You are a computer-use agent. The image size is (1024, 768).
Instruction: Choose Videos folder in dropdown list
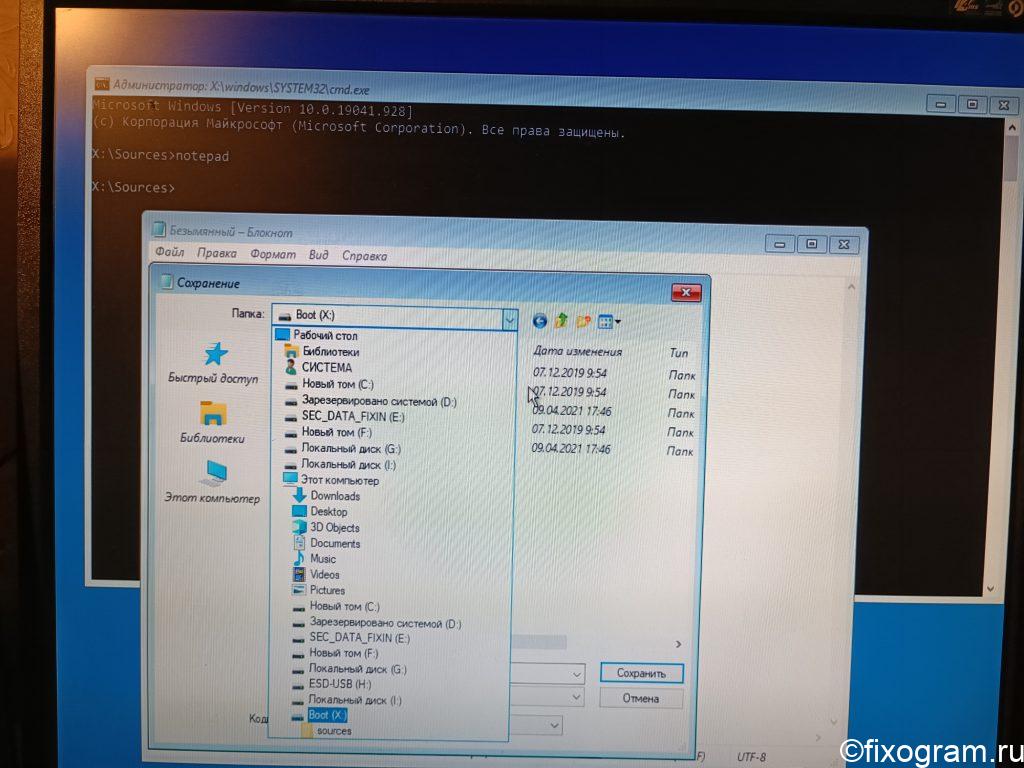coord(316,574)
